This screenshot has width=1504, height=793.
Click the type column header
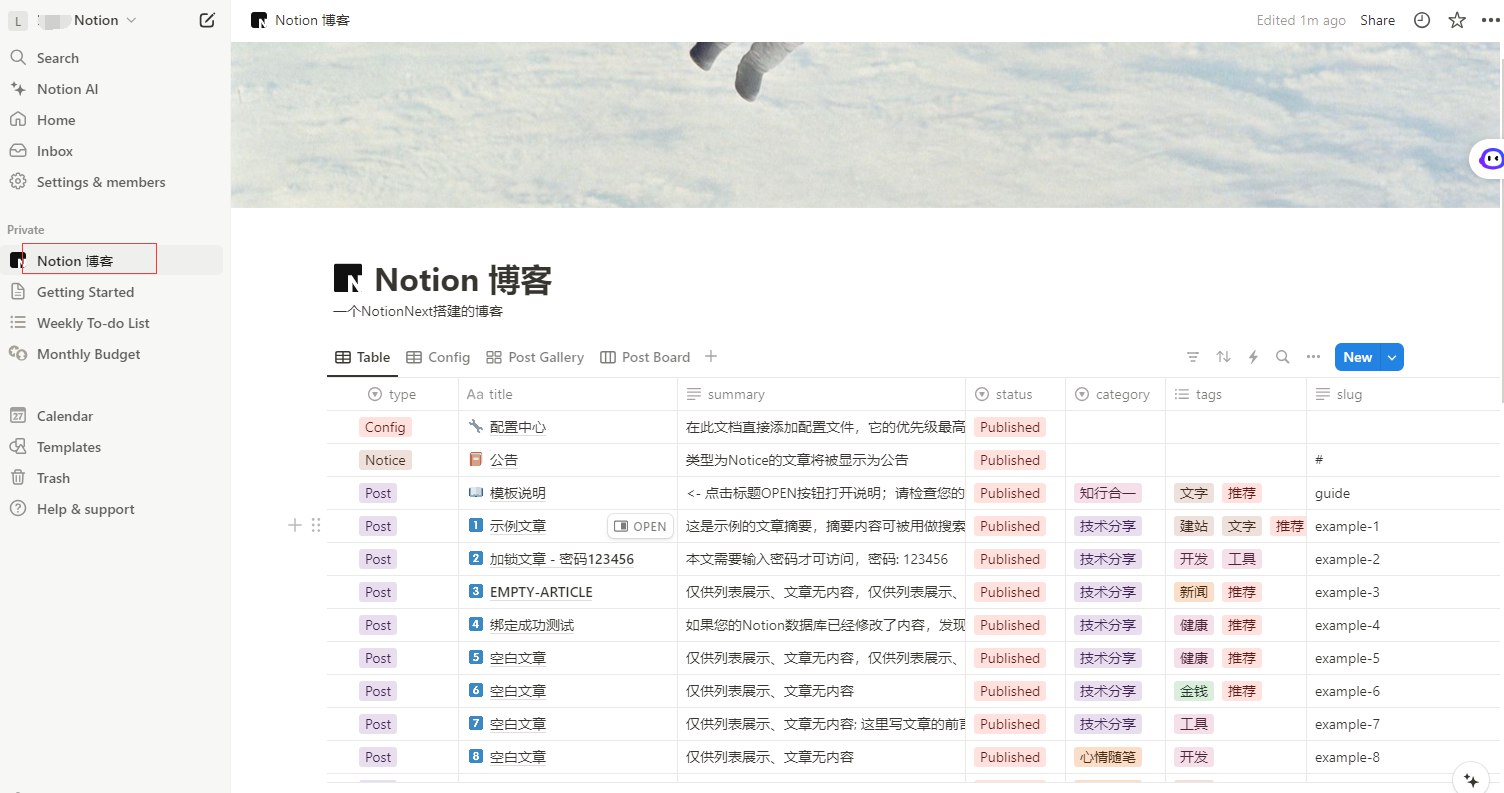[x=393, y=394]
